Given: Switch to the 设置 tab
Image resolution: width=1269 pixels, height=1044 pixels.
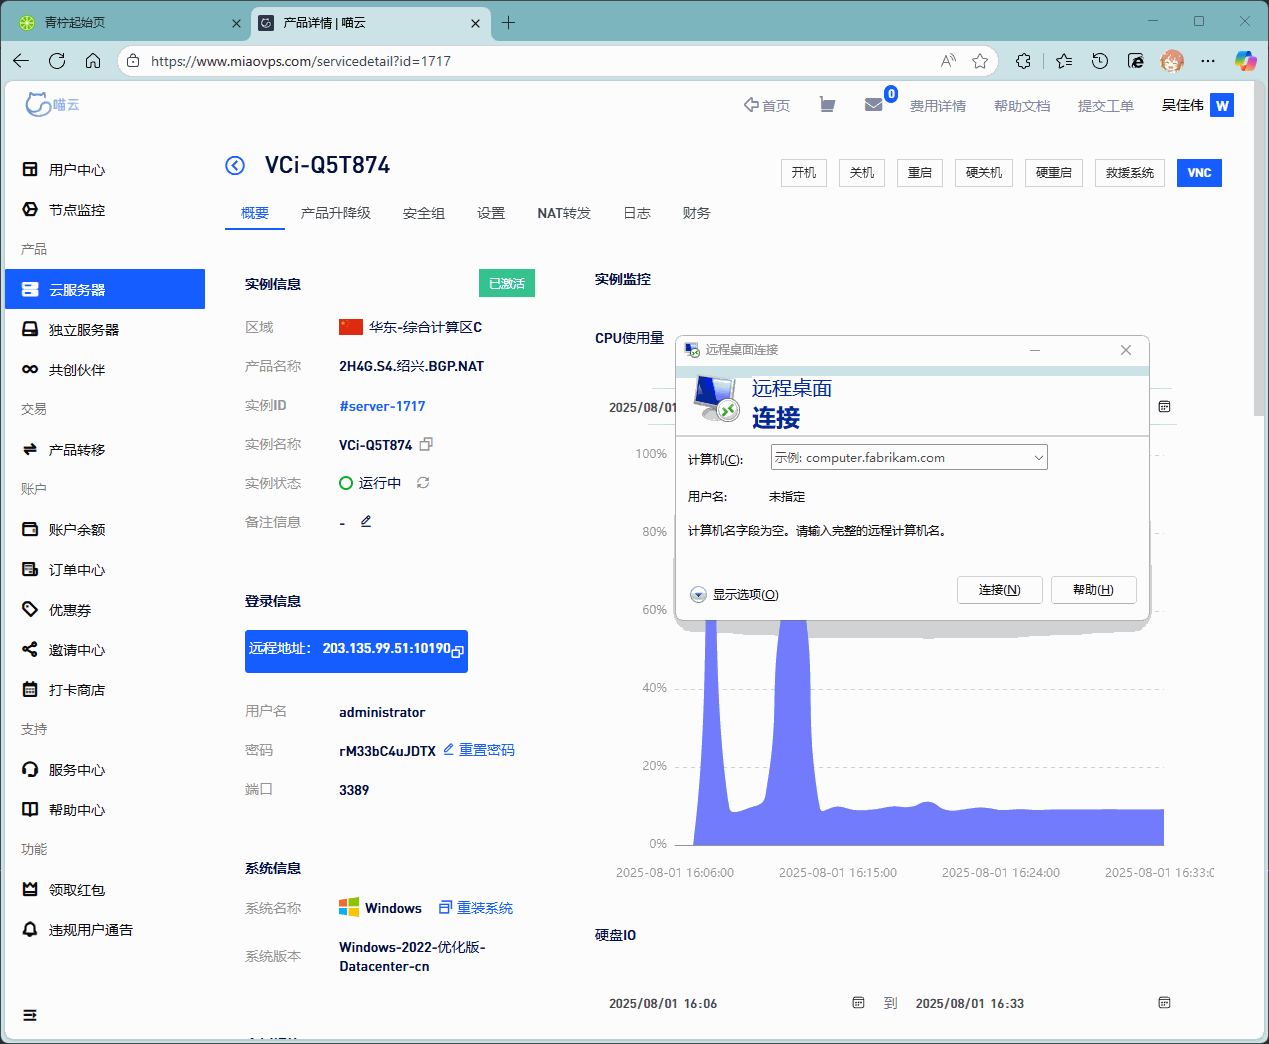Looking at the screenshot, I should pos(491,213).
